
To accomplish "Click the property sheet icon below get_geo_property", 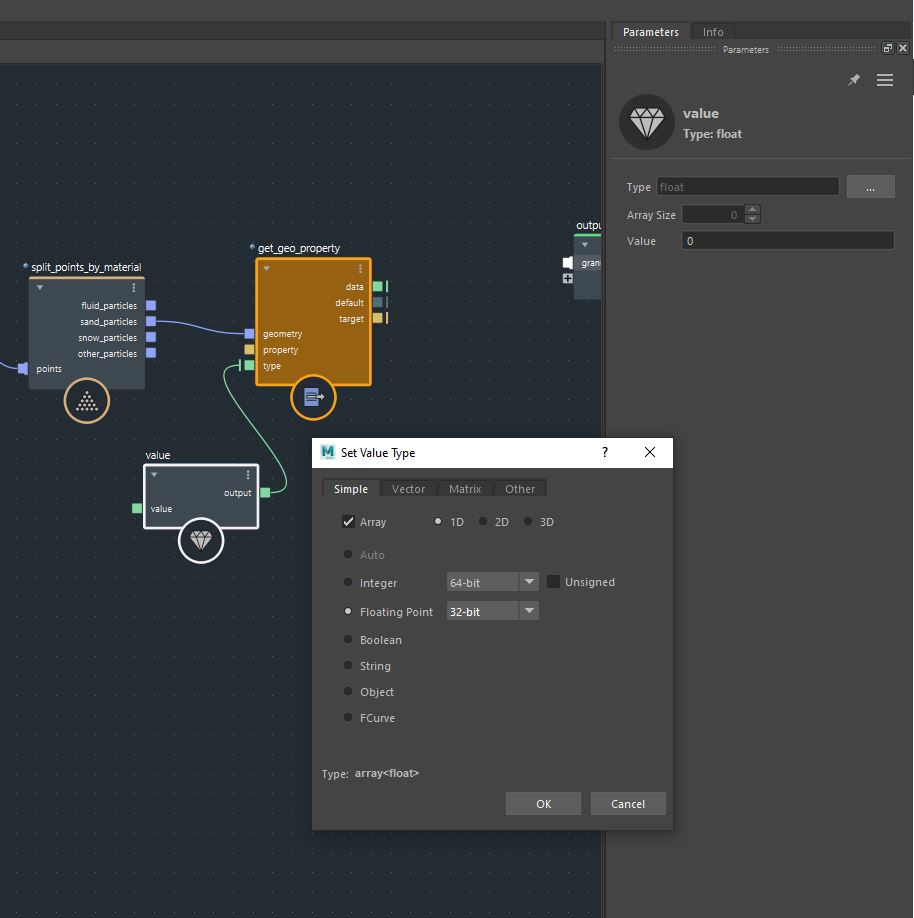I will [x=313, y=396].
